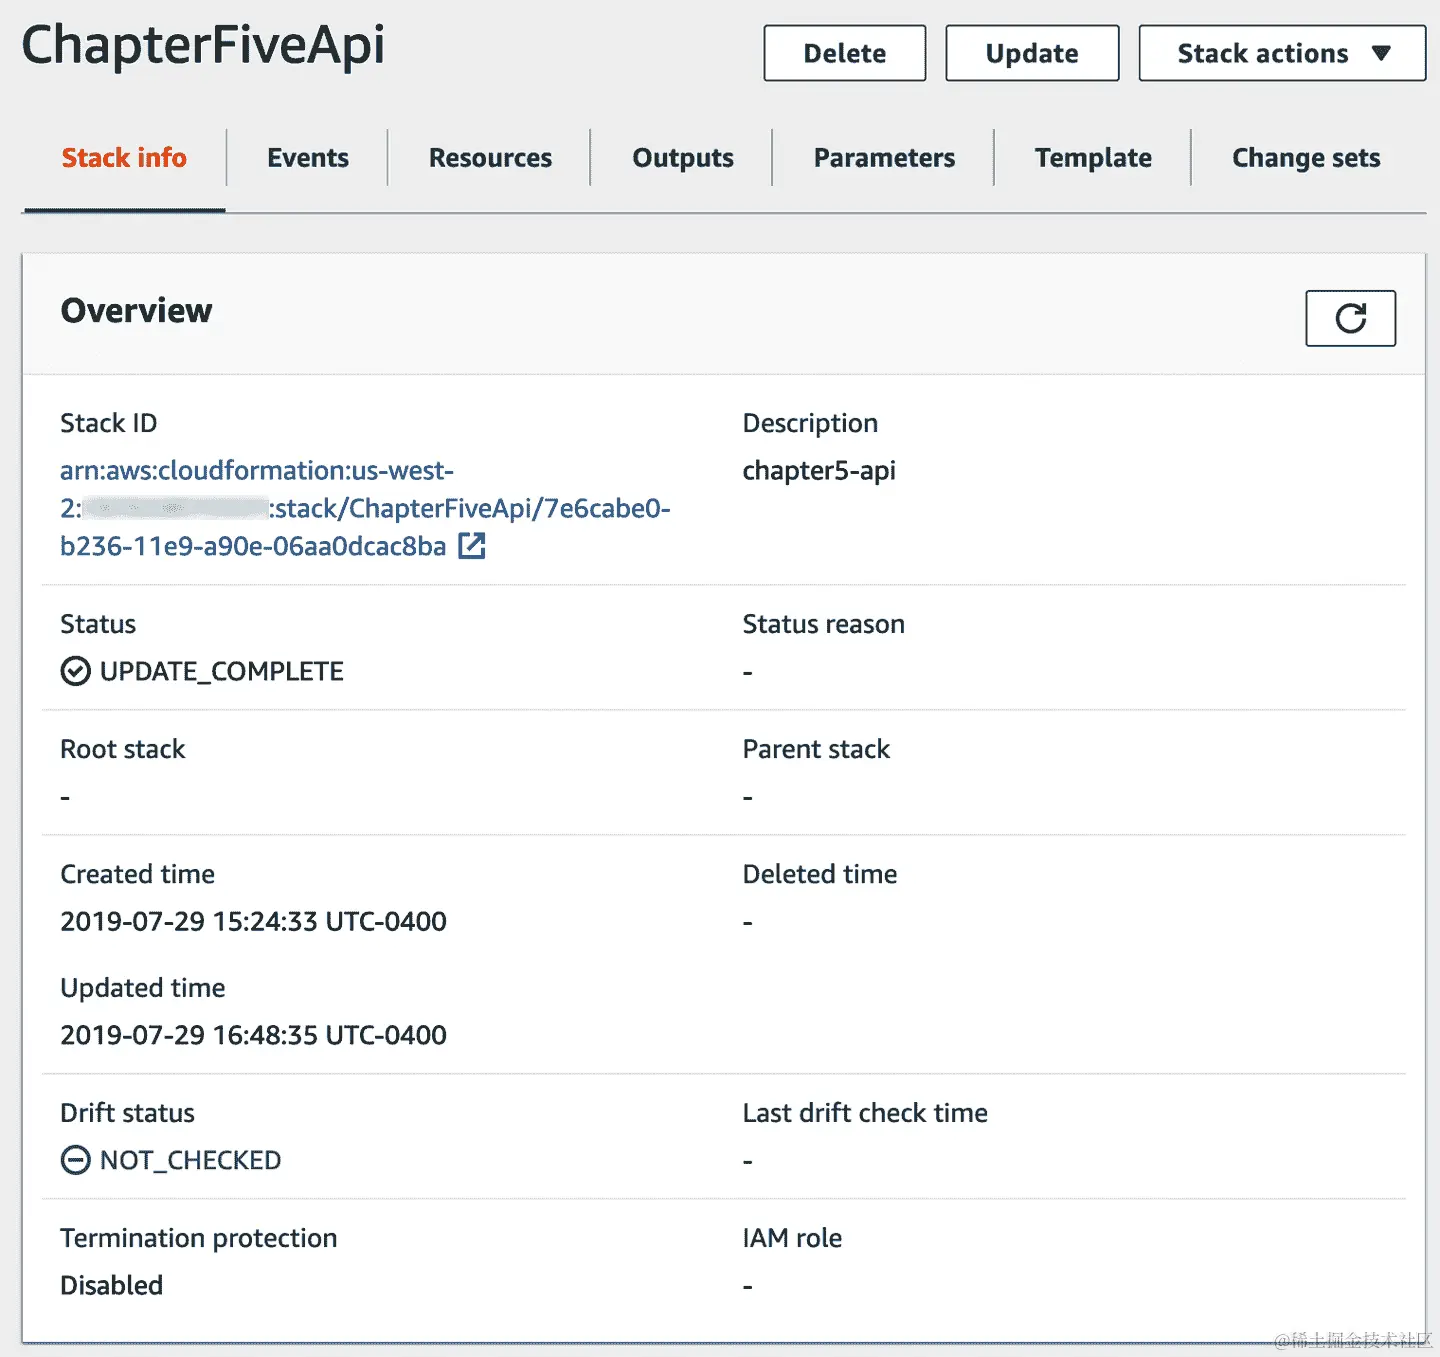Open the Resources tab
The width and height of the screenshot is (1440, 1357).
pos(490,158)
